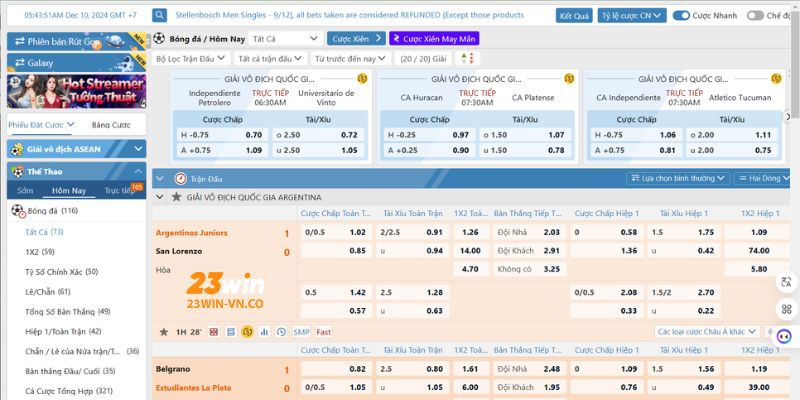The image size is (800, 400).
Task: Click the Cược Xiên May Mắn button
Action: 434,38
